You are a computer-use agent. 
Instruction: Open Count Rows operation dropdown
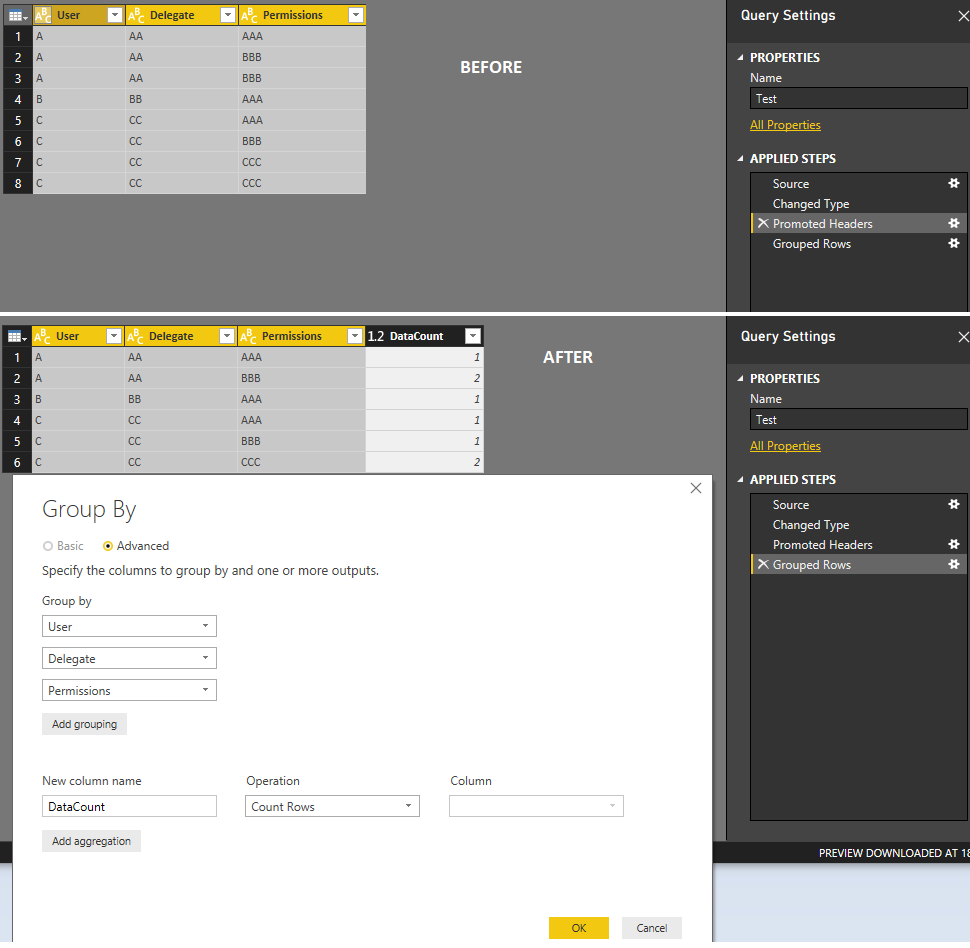click(332, 806)
